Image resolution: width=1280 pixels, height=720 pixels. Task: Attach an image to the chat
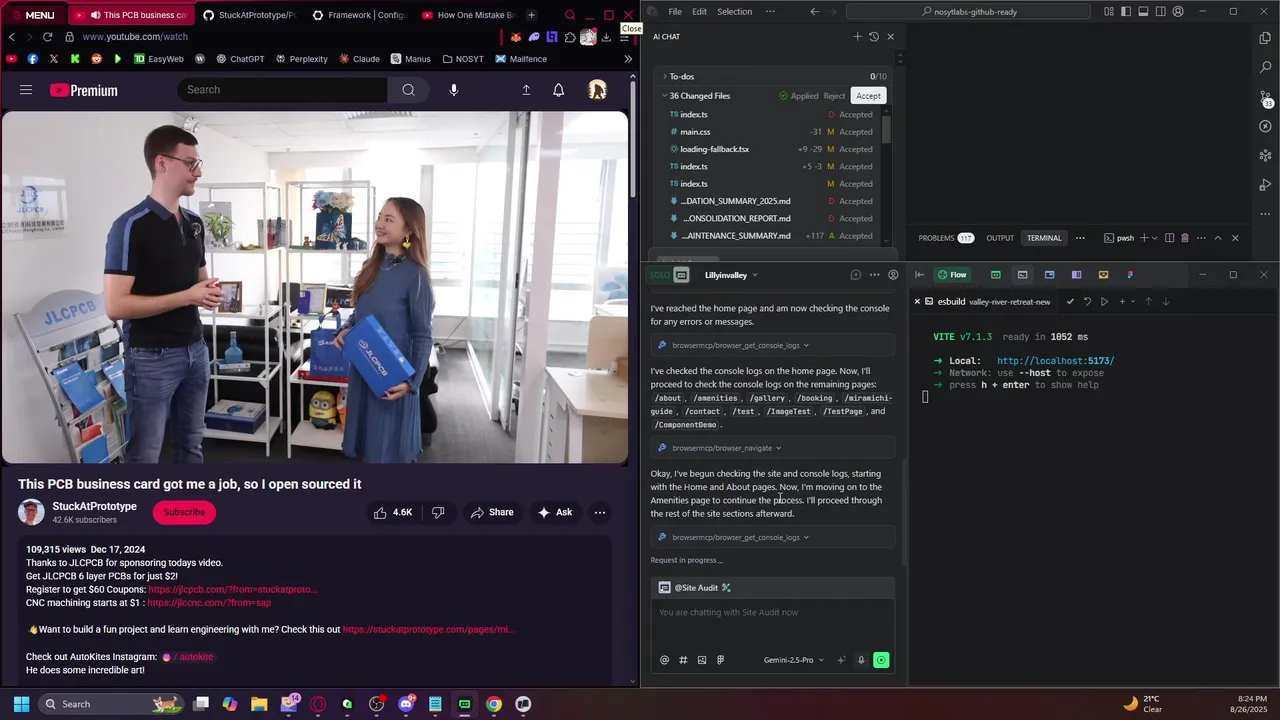(x=702, y=660)
